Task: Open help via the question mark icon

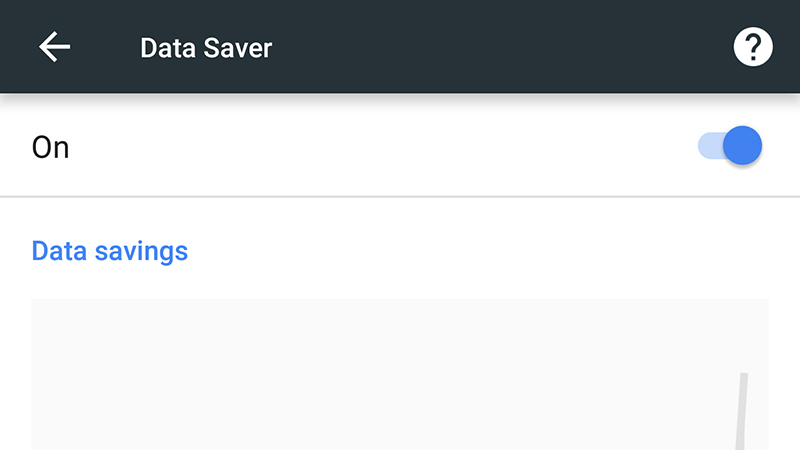Action: (753, 47)
